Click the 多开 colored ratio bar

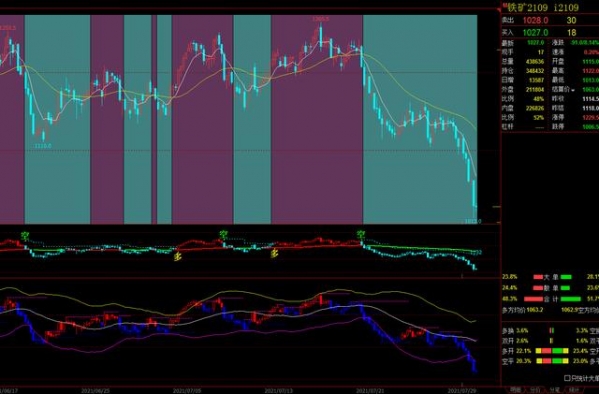[552, 351]
